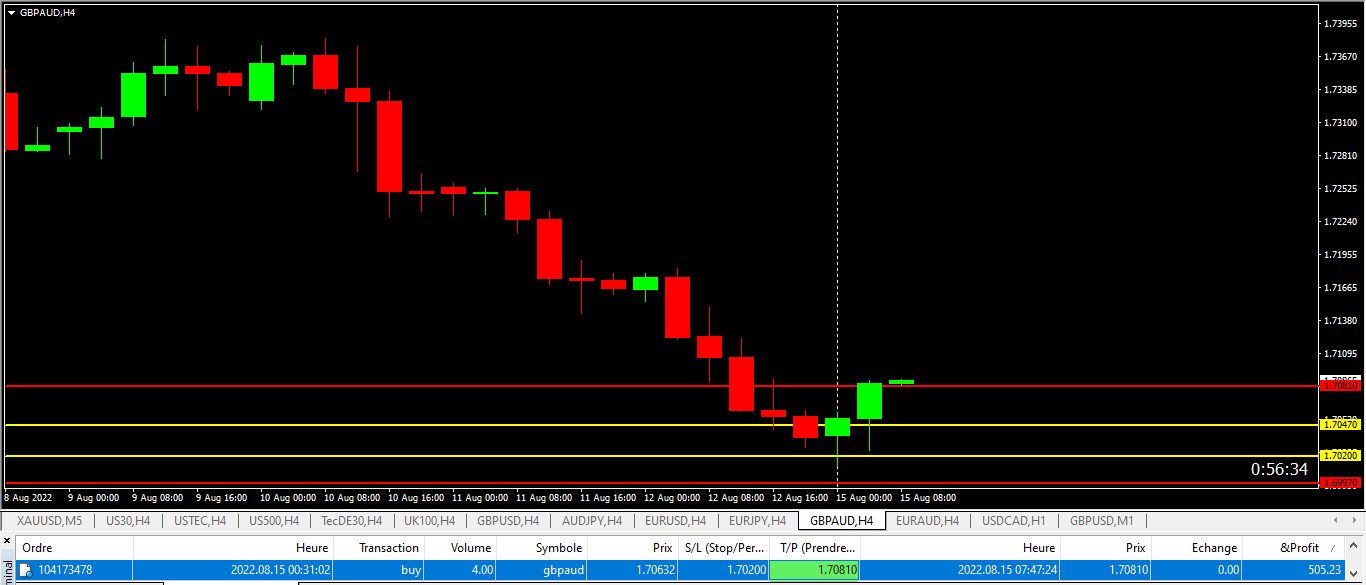The image size is (1366, 585).
Task: Click the 1.72525 price scale label
Action: [x=1340, y=188]
